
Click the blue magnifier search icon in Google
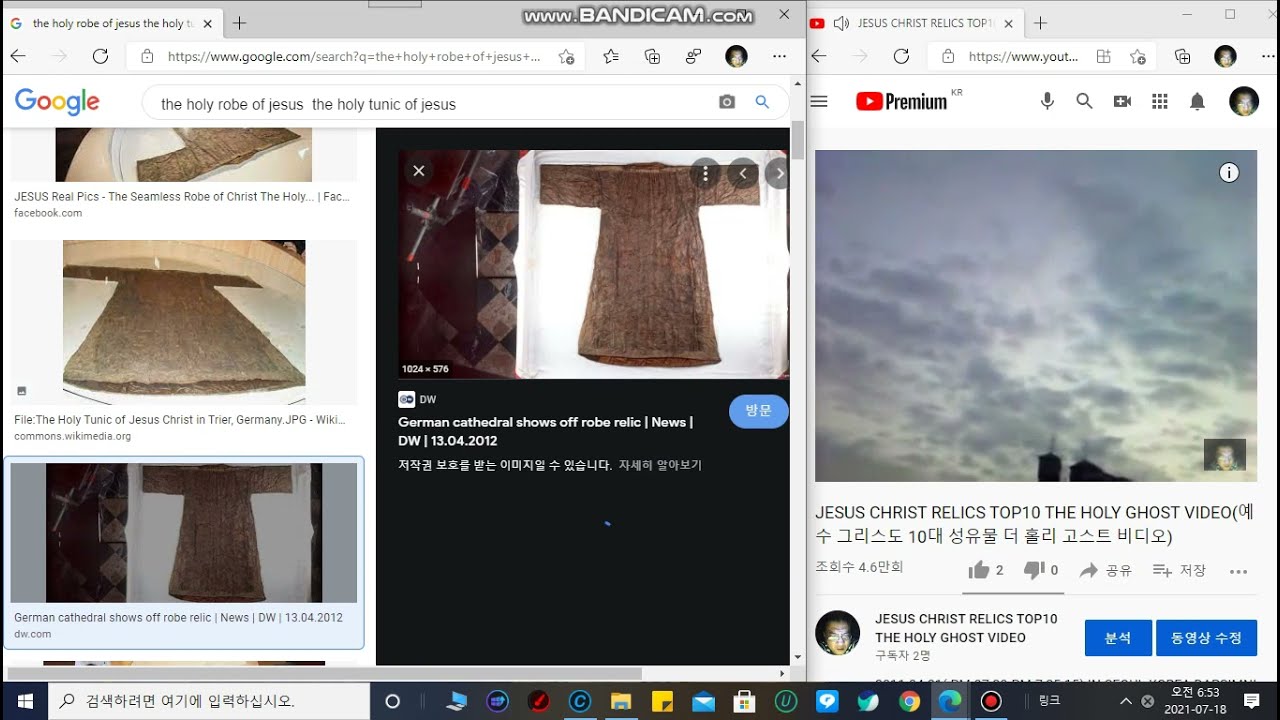(x=762, y=102)
